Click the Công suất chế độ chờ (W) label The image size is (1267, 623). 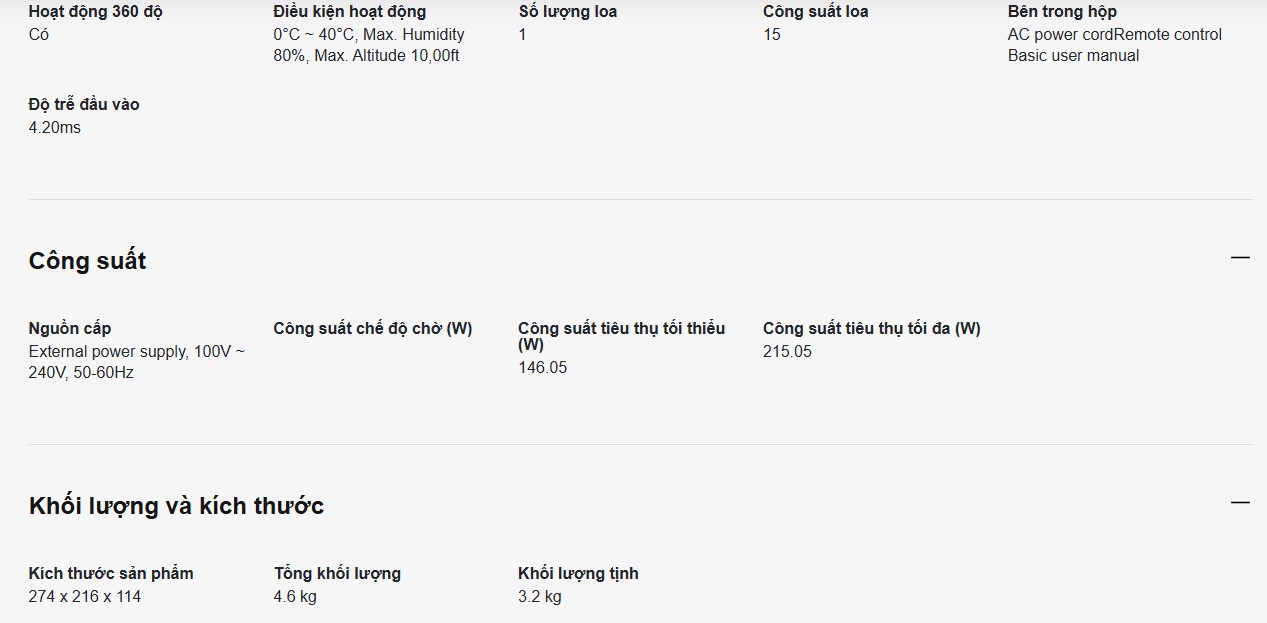[372, 328]
